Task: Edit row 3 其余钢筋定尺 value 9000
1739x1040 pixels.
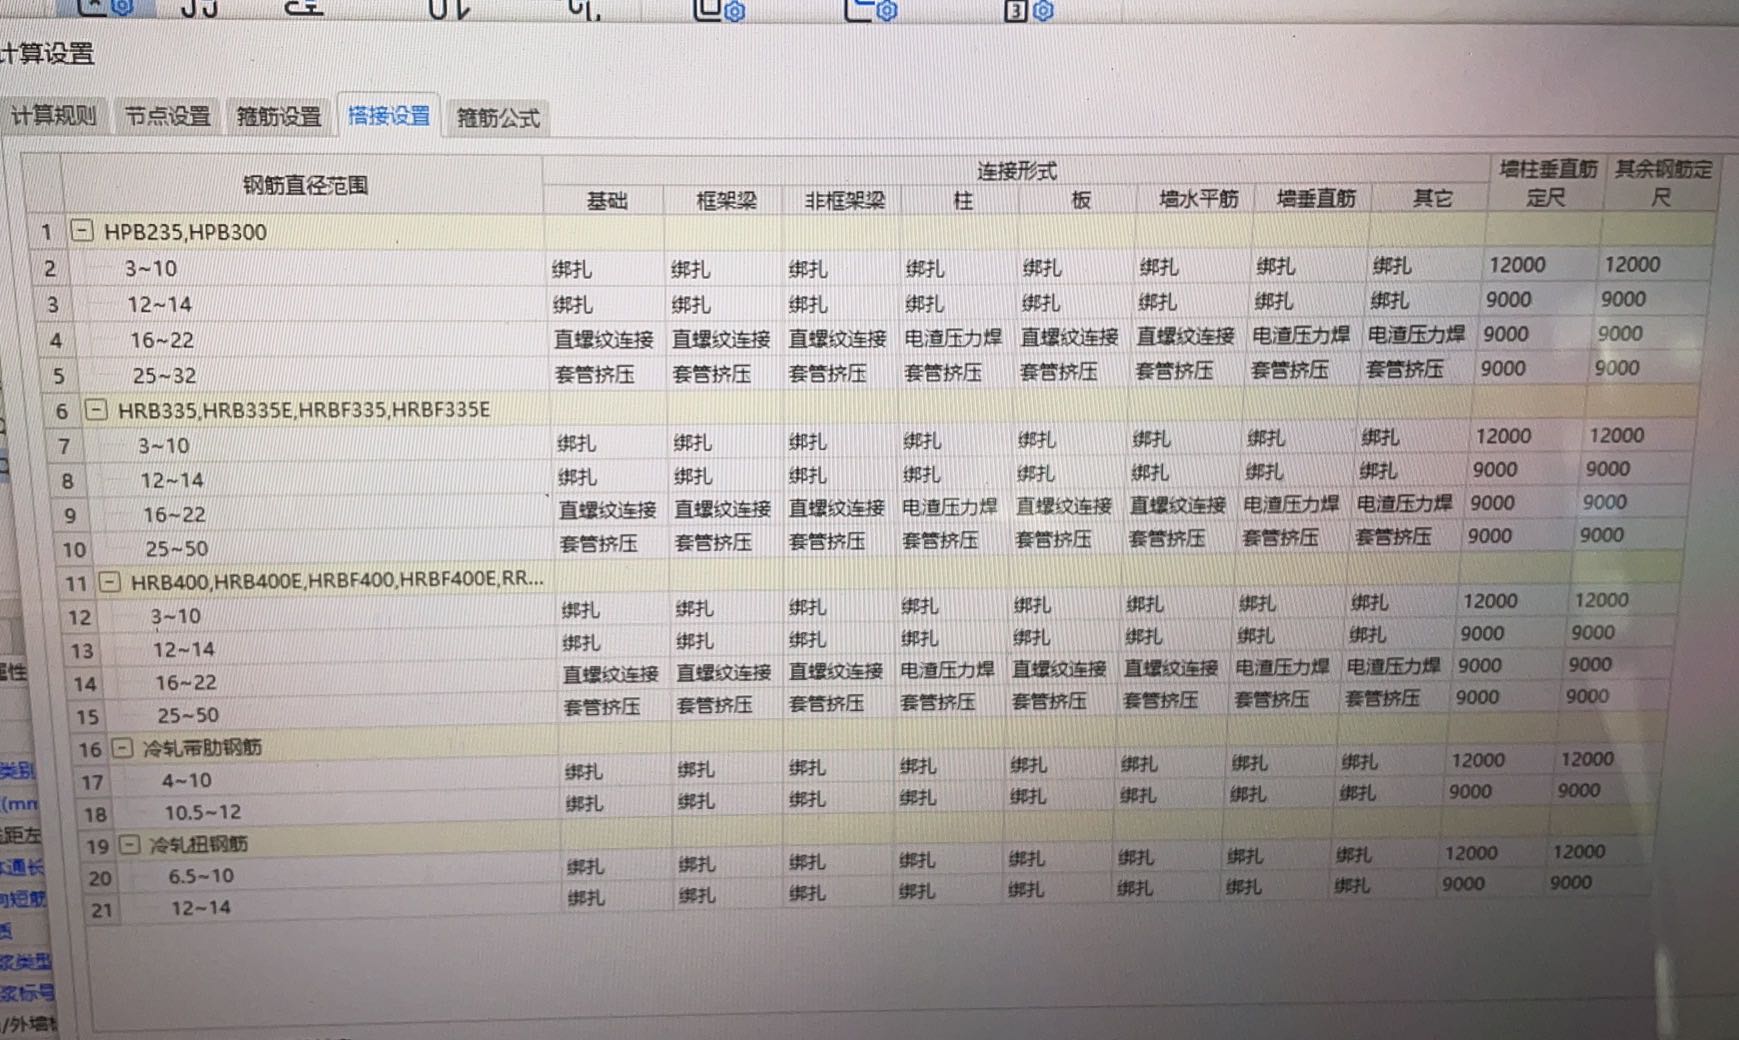Action: (1623, 299)
